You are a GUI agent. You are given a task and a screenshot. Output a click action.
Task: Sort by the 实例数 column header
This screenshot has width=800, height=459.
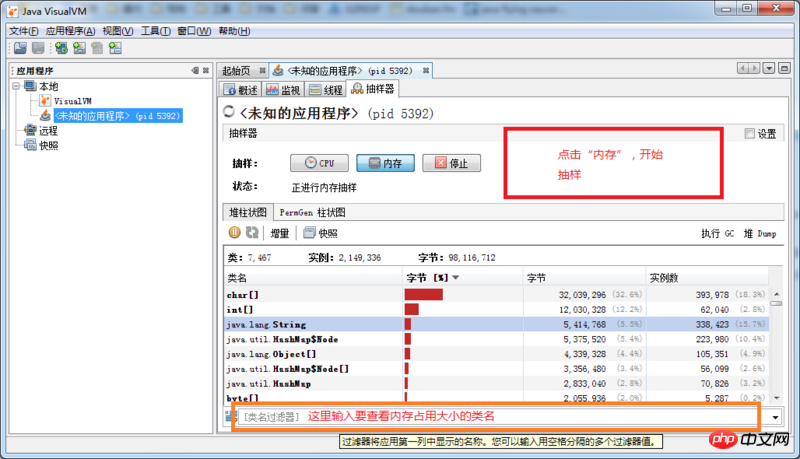[707, 278]
